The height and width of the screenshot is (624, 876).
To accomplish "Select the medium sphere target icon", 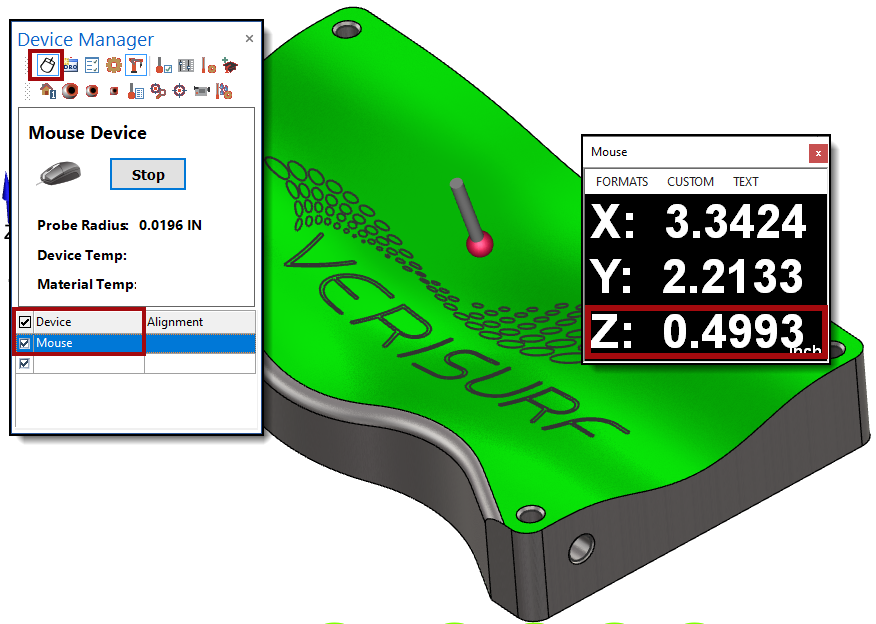I will [x=92, y=90].
